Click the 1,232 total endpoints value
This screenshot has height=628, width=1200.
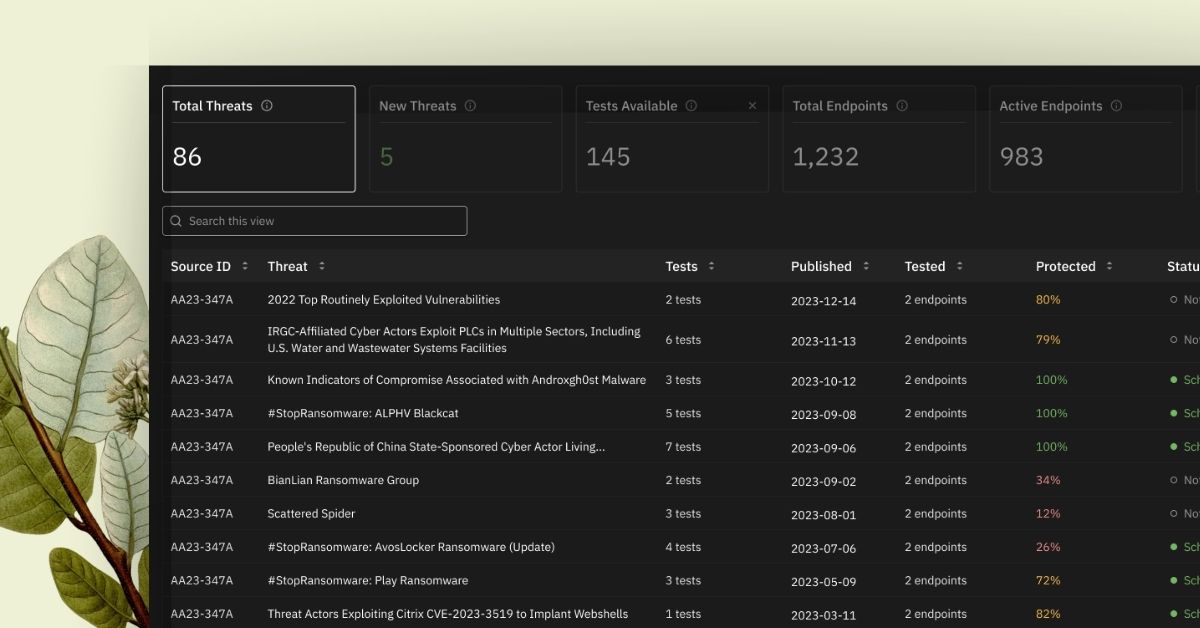point(826,157)
